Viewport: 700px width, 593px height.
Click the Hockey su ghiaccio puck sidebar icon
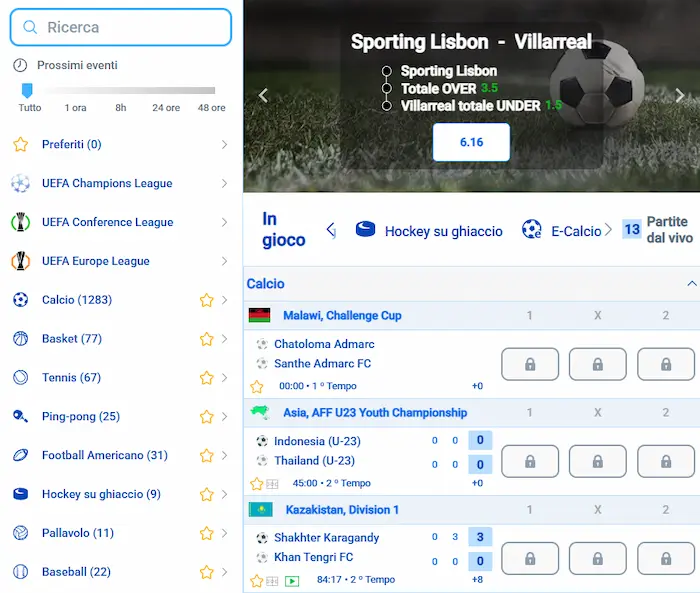[21, 494]
